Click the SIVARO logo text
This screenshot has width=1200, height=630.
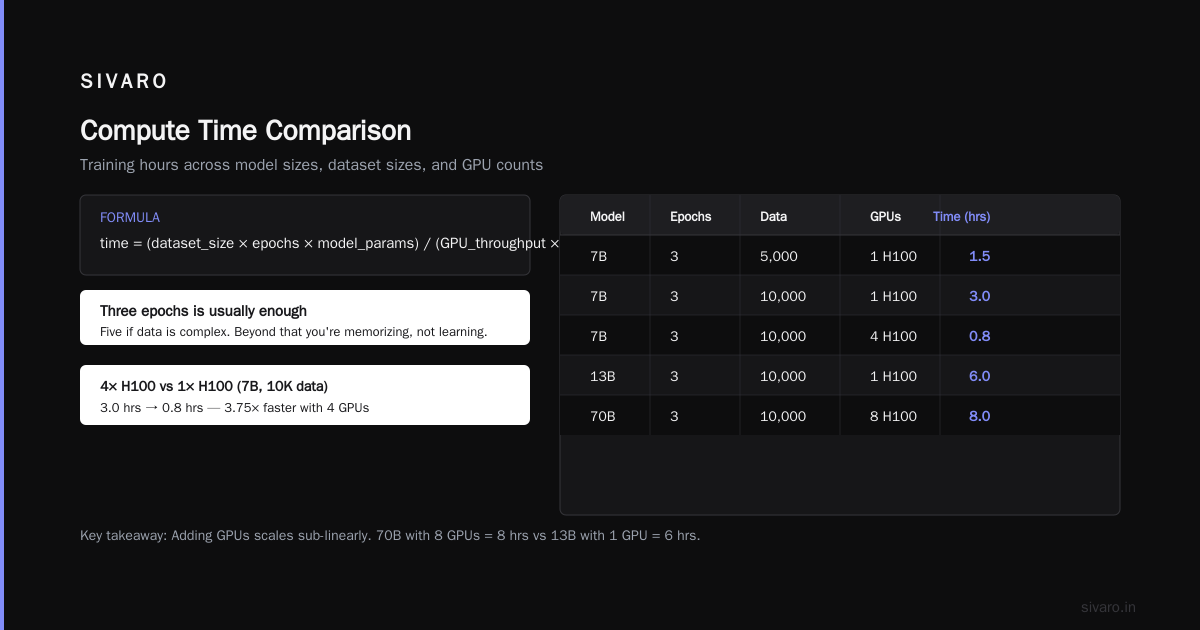[x=124, y=82]
